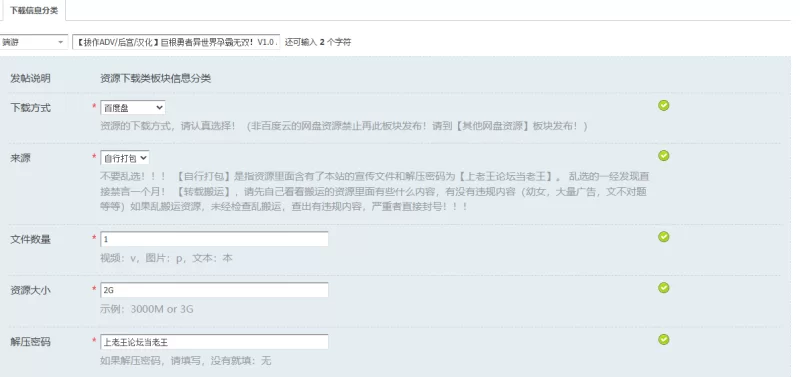The width and height of the screenshot is (800, 377).
Task: Click green check icon for 来源
Action: (x=663, y=156)
